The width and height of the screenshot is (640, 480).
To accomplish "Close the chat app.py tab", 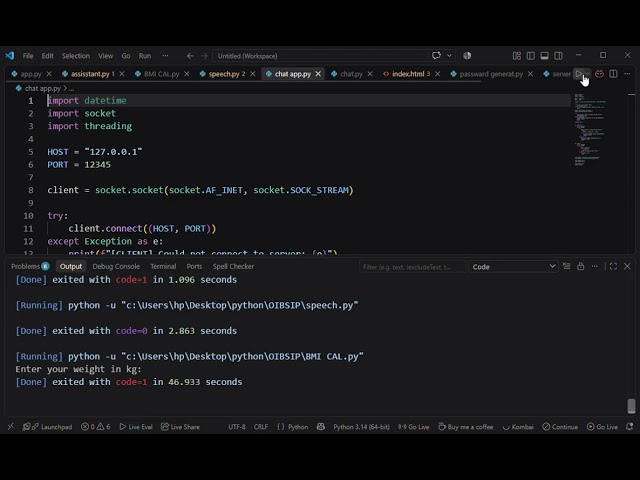I will pos(318,74).
